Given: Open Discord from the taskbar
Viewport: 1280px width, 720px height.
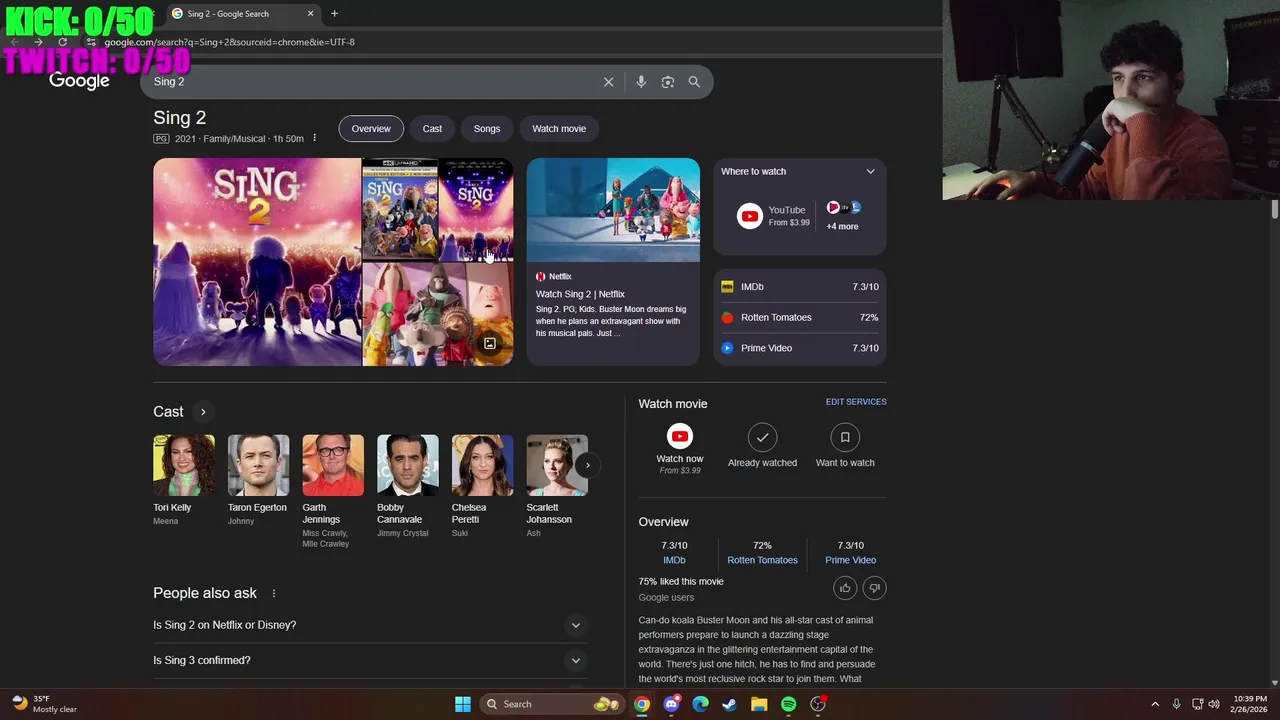Looking at the screenshot, I should pyautogui.click(x=671, y=704).
